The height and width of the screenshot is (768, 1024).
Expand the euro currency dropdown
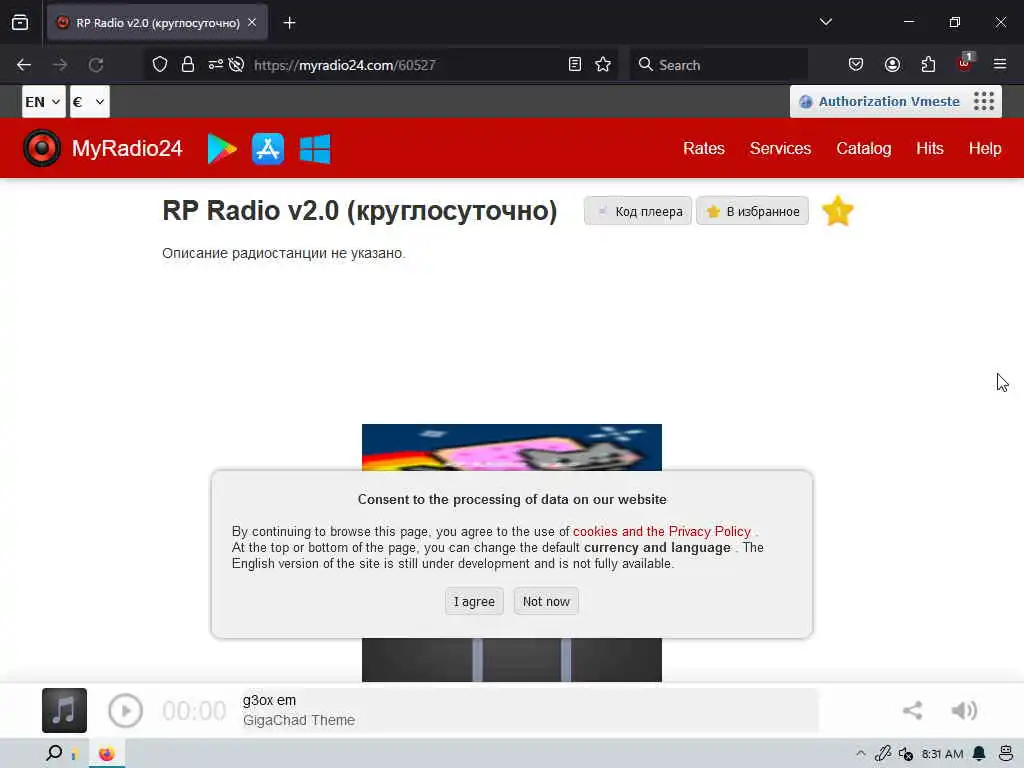89,102
